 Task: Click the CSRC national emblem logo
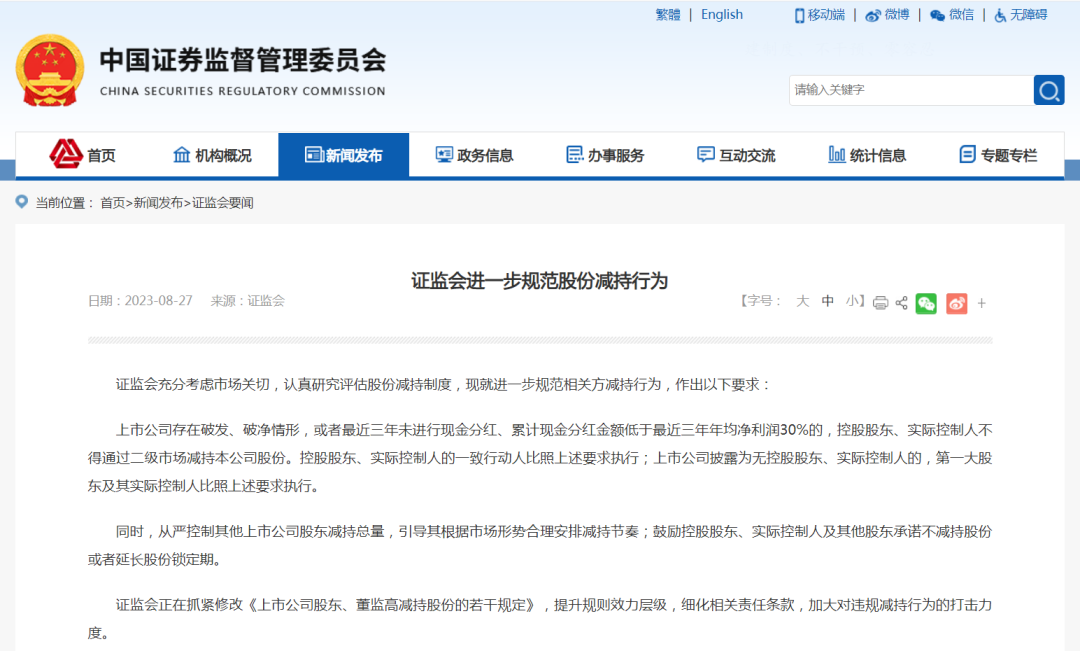(50, 70)
